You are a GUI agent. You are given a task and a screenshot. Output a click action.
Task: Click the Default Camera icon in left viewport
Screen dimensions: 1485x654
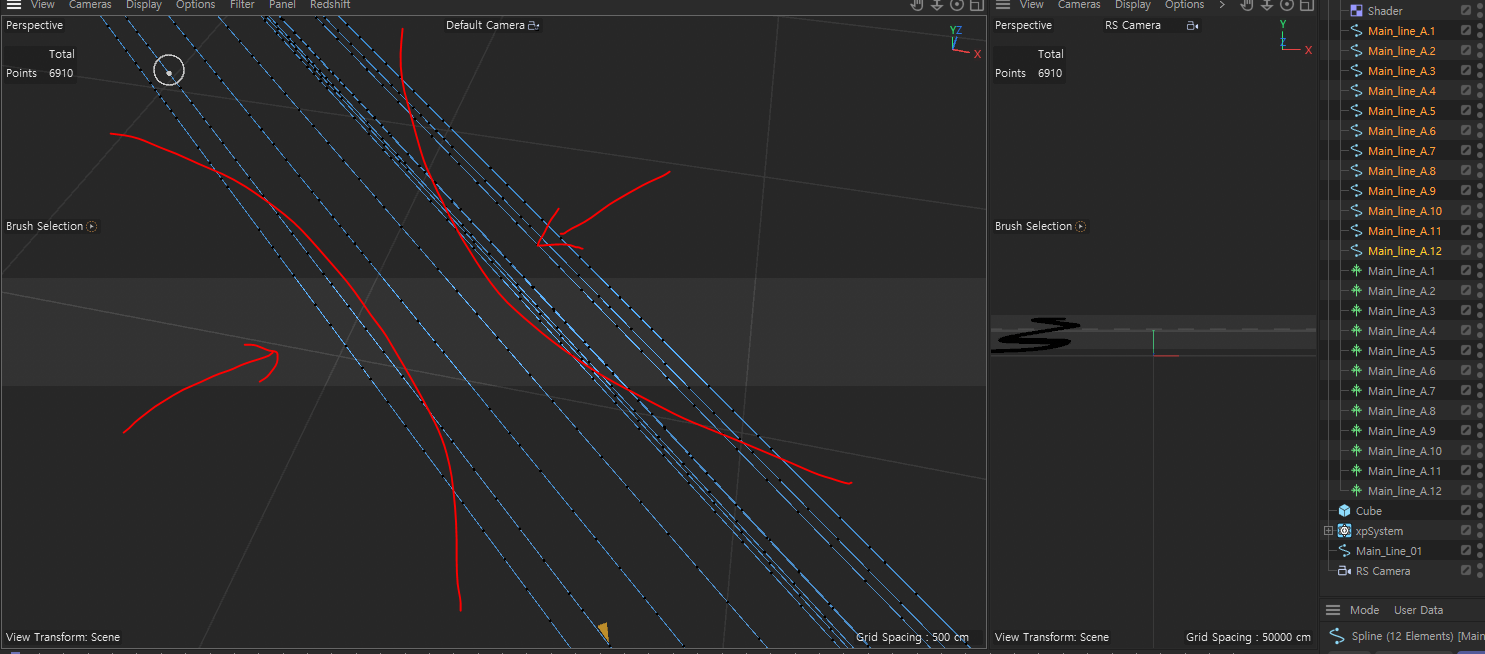point(534,26)
